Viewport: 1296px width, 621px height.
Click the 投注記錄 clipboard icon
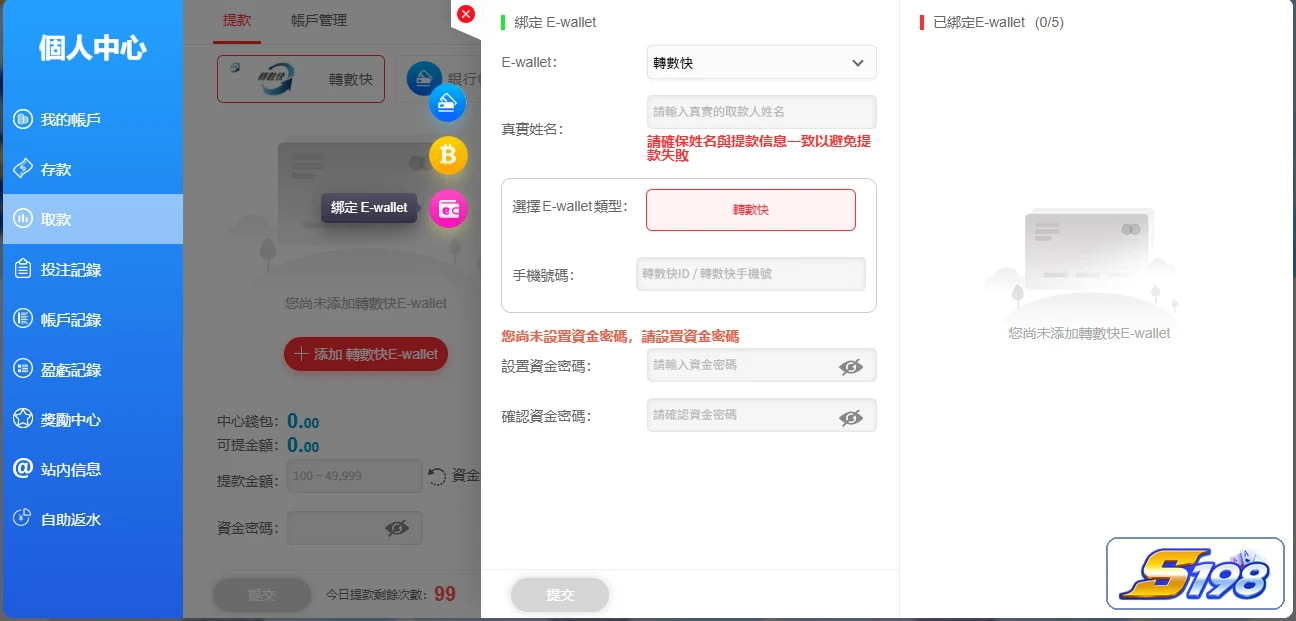tap(22, 269)
